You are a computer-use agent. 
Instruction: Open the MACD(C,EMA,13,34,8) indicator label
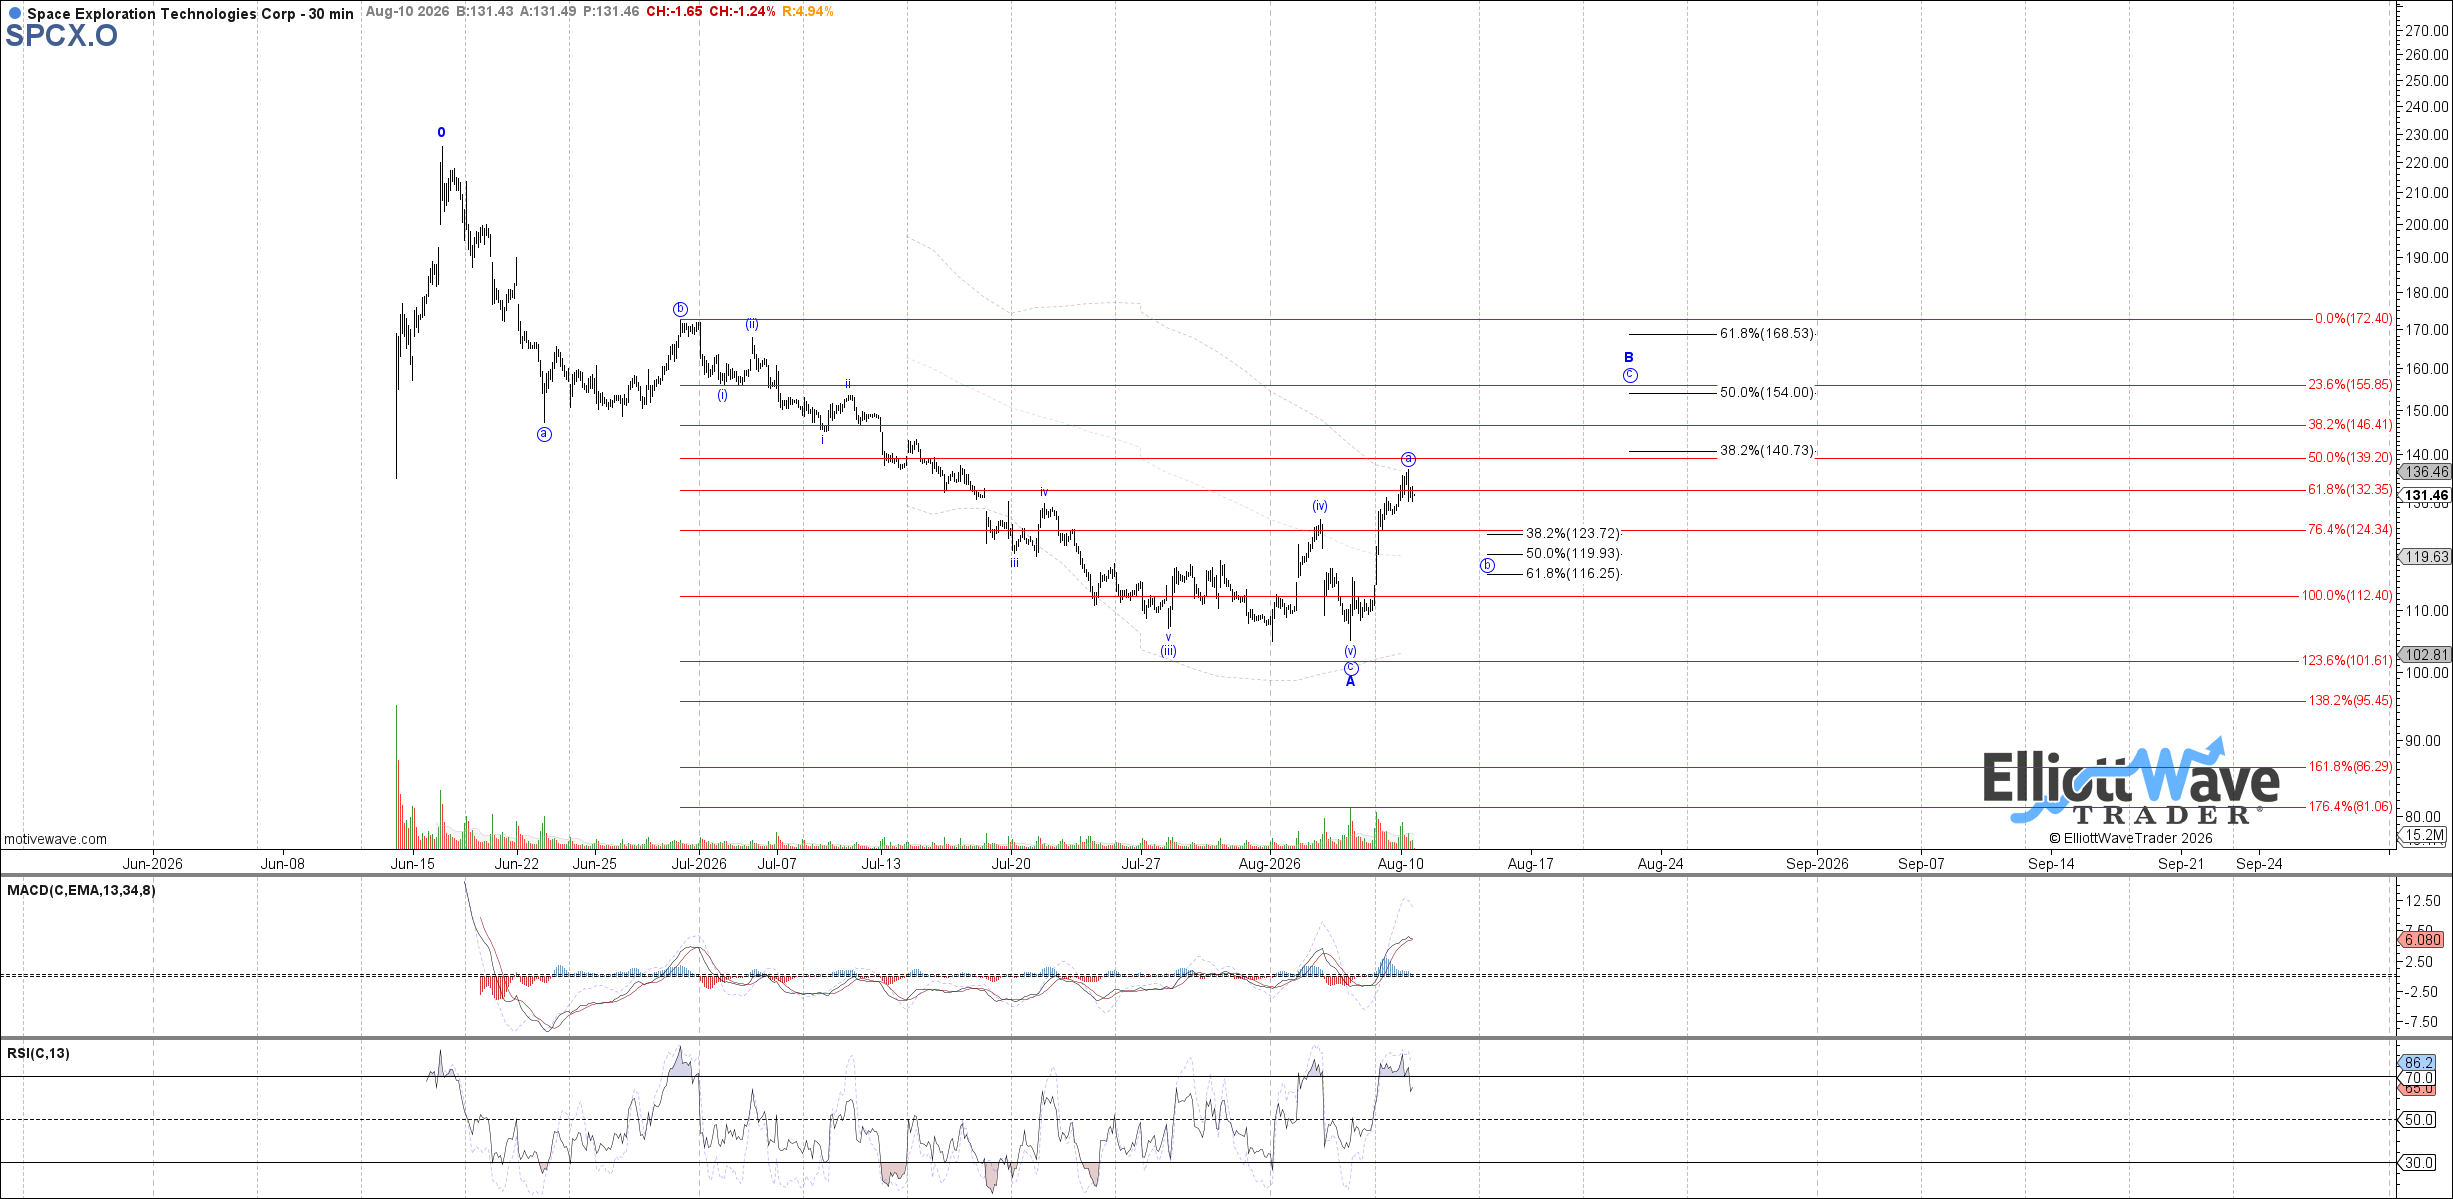point(81,890)
